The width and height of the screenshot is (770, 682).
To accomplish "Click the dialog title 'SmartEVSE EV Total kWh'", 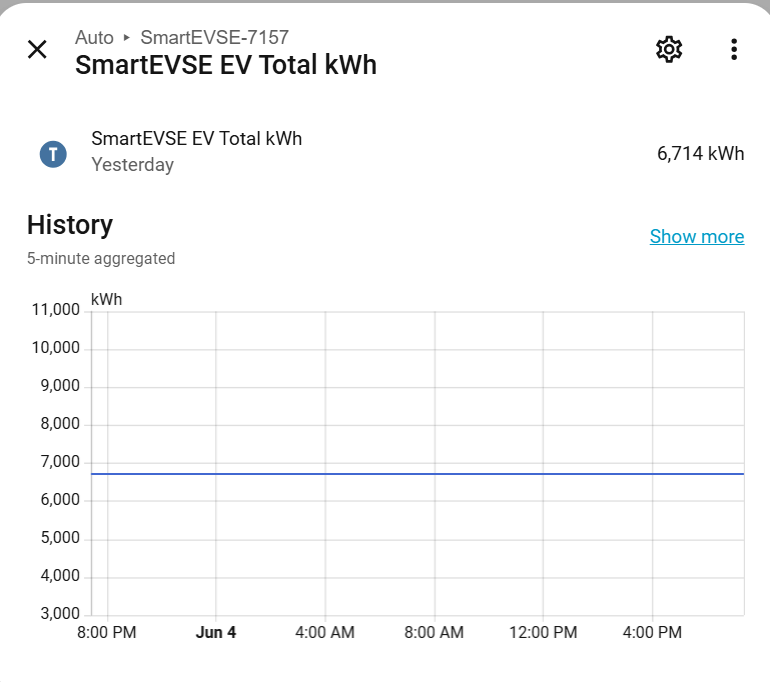I will 226,65.
